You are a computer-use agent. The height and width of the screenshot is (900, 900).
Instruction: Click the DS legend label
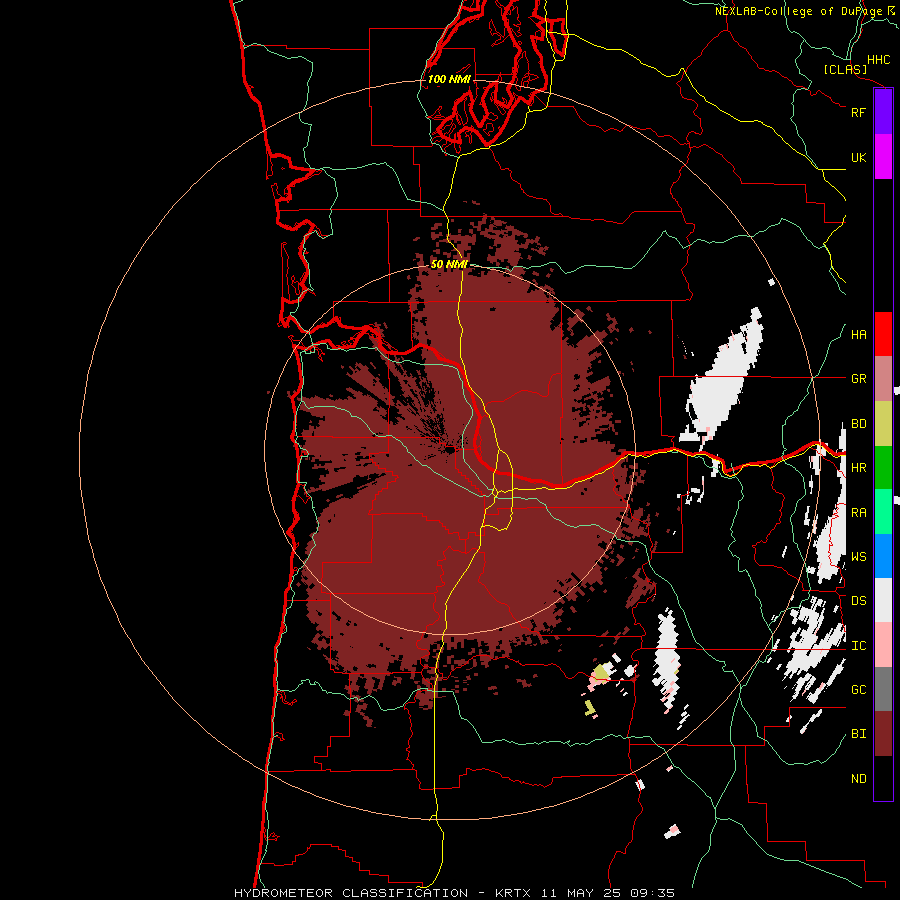click(858, 601)
